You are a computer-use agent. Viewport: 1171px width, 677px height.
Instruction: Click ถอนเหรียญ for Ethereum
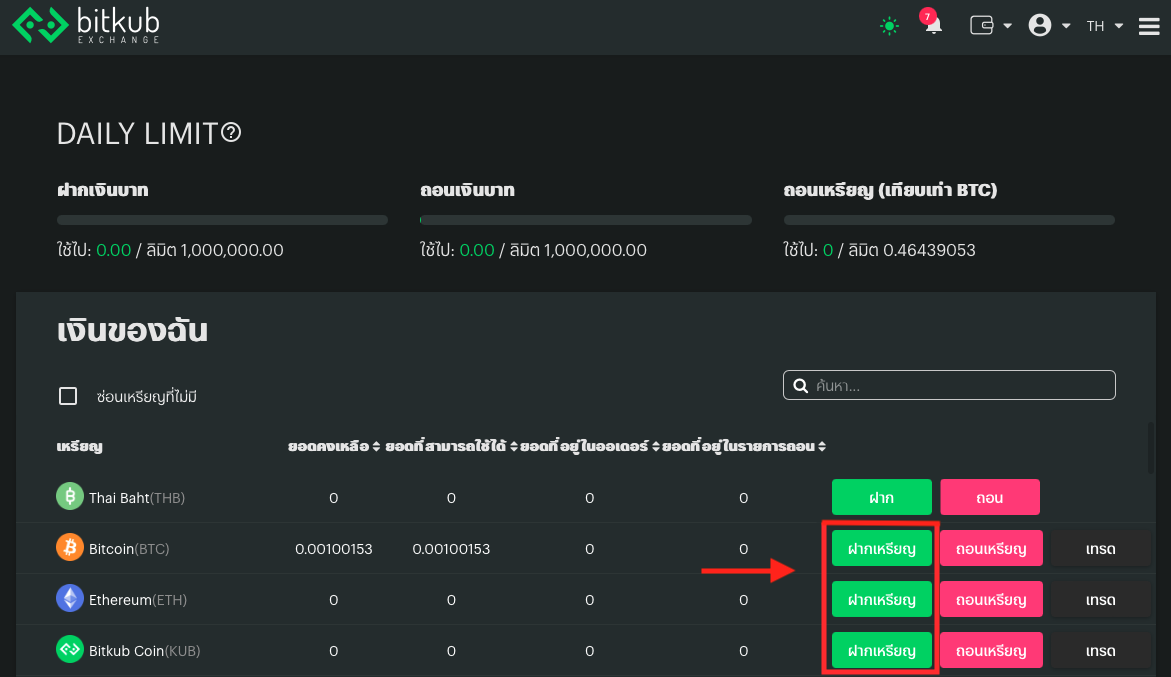click(x=991, y=599)
